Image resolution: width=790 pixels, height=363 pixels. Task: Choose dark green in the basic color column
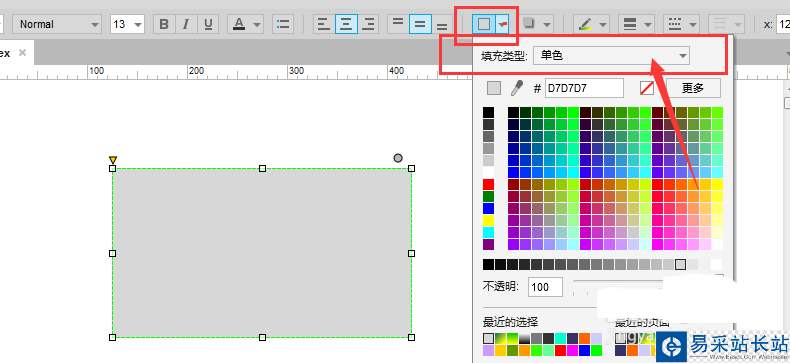point(488,197)
